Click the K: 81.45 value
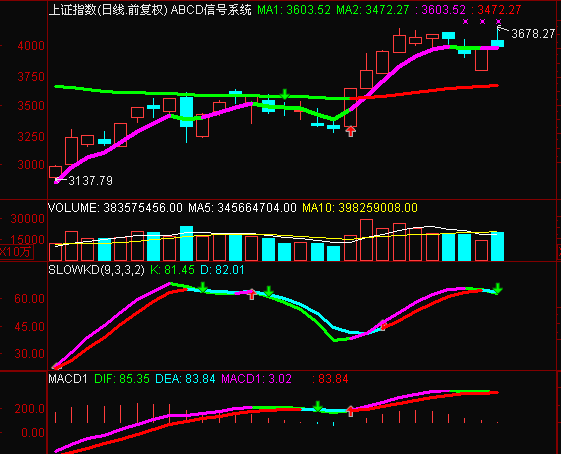561x454 pixels. tap(172, 270)
